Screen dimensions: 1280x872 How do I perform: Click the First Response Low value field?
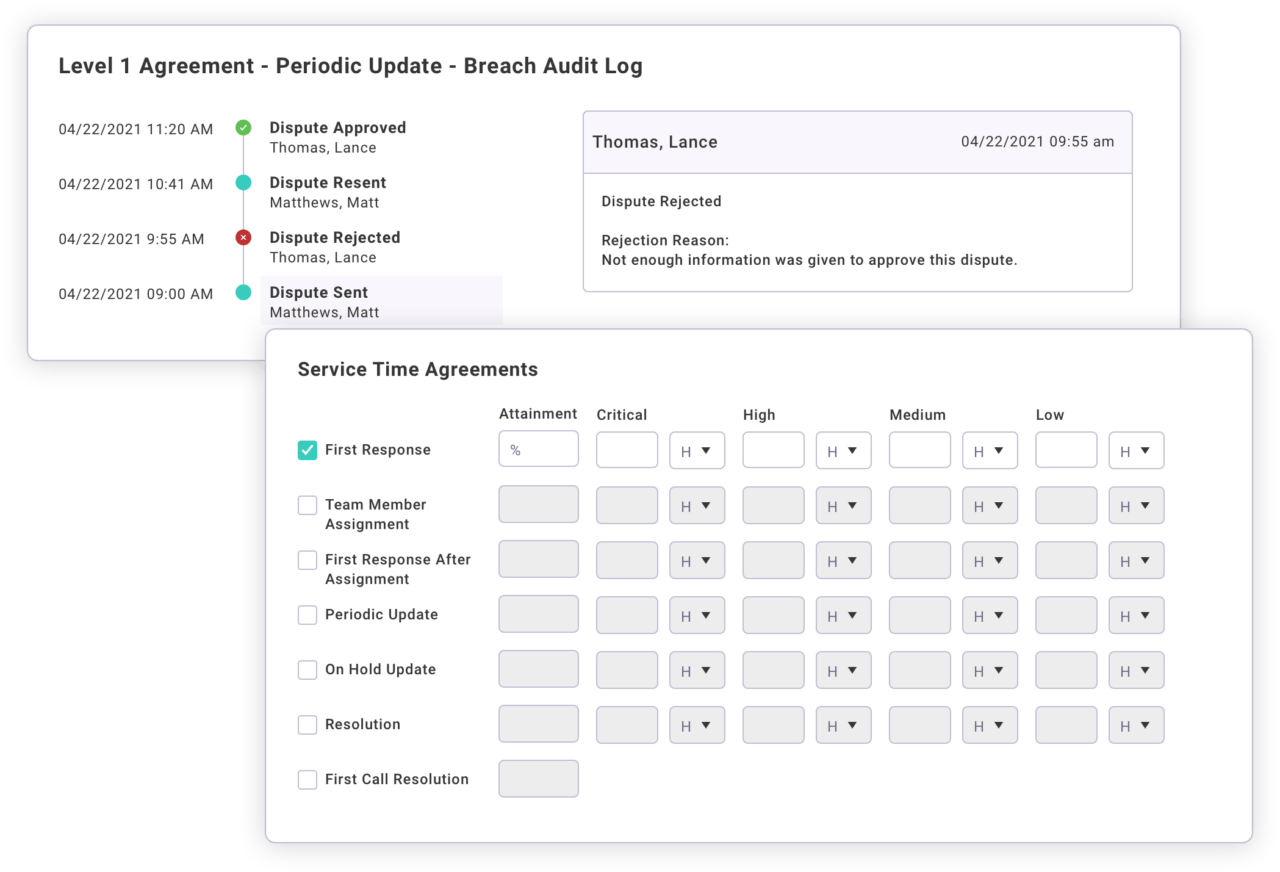click(x=1066, y=450)
